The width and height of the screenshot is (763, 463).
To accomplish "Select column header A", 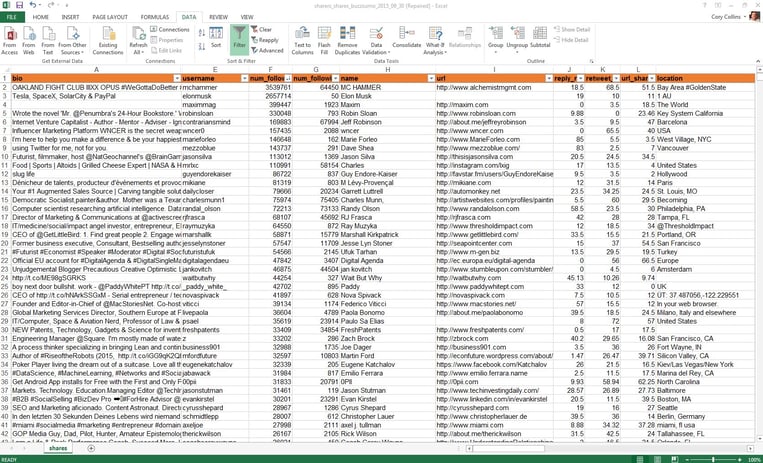I will point(96,70).
